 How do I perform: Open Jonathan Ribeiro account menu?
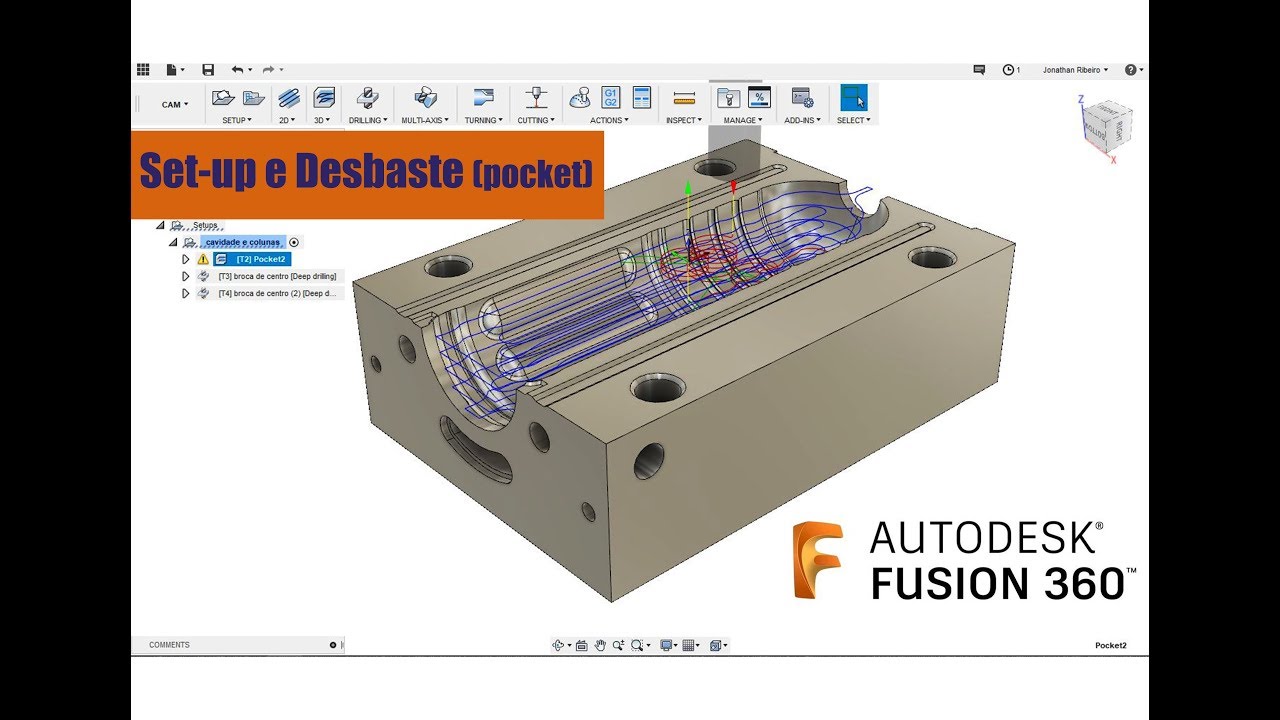[1076, 70]
